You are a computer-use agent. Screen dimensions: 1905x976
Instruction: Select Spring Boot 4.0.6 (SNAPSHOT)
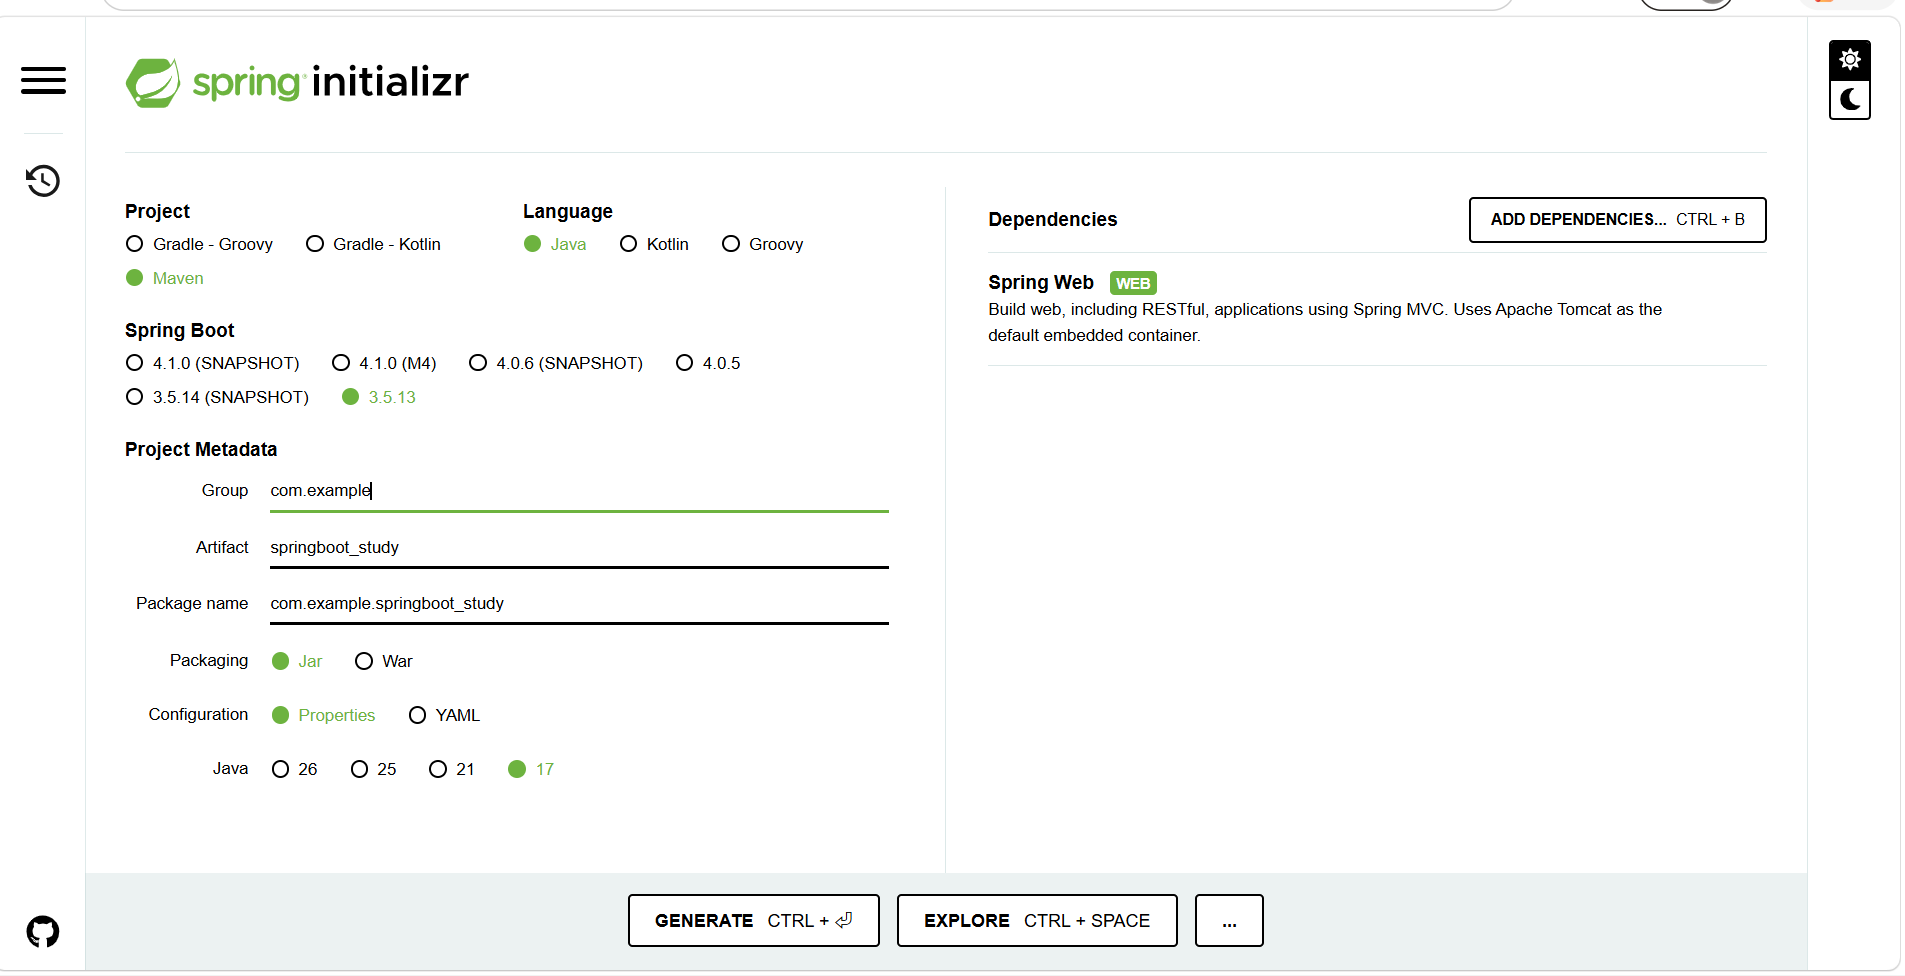pyautogui.click(x=556, y=363)
